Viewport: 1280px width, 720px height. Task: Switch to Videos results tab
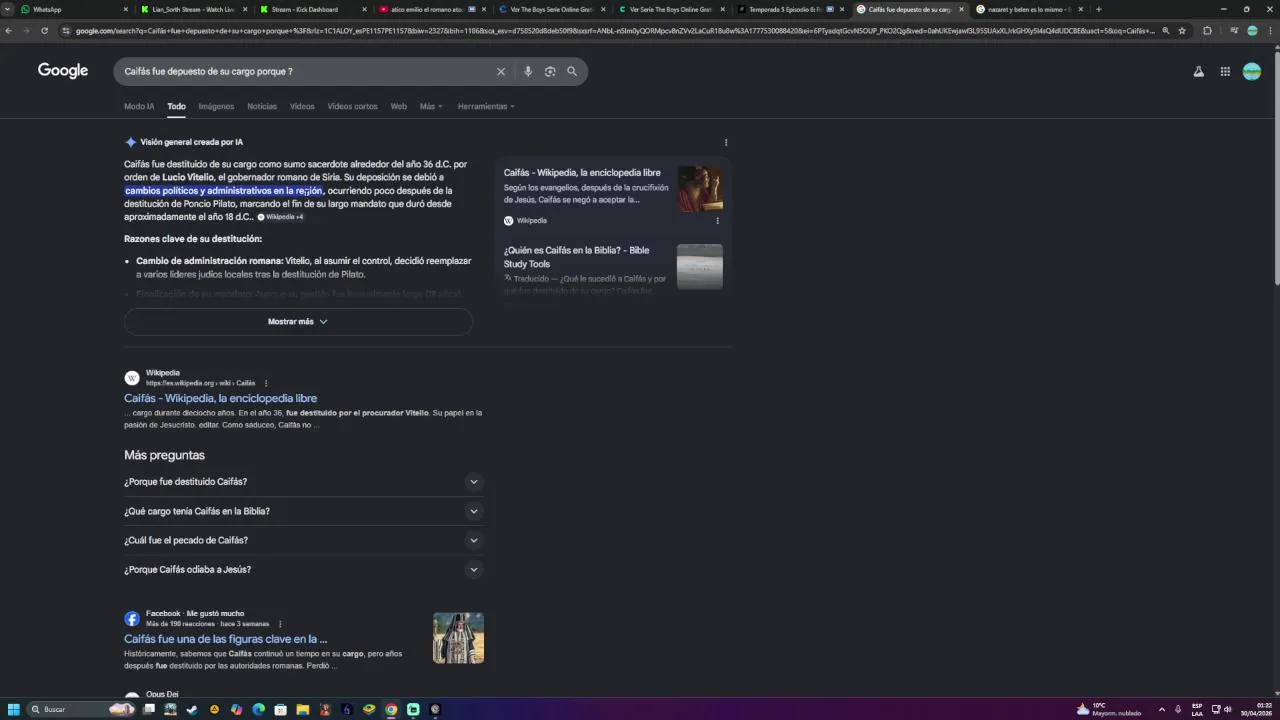[x=302, y=106]
